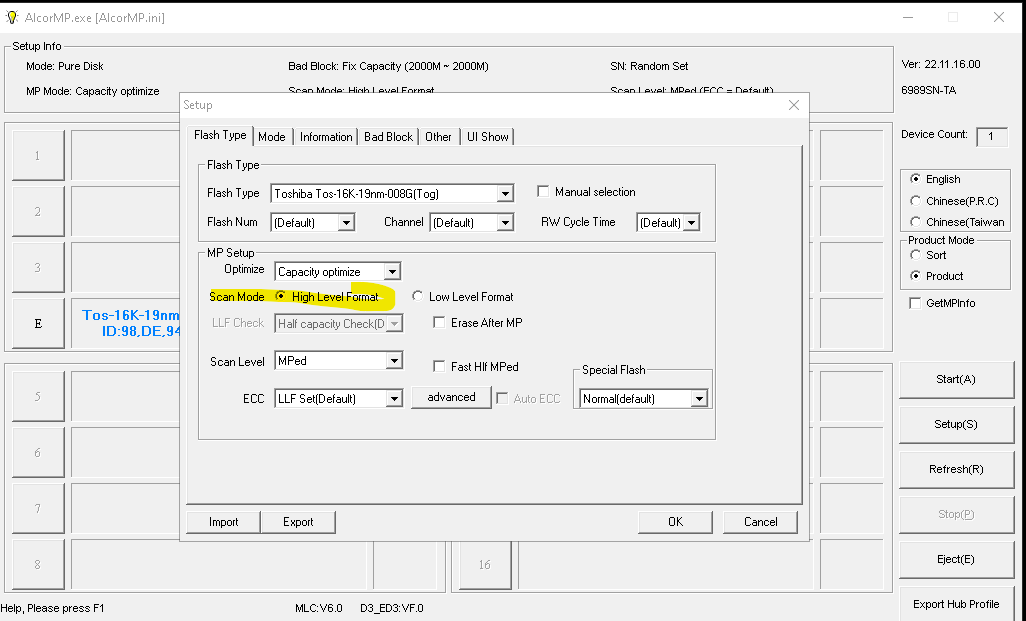This screenshot has height=621, width=1026.
Task: Select port slot button 16
Action: 484,564
